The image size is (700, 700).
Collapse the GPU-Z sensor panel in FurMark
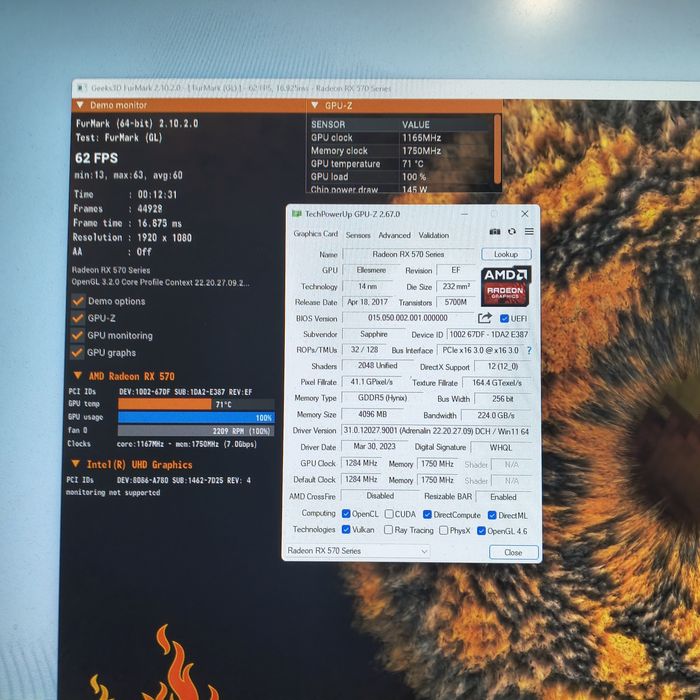coord(315,105)
